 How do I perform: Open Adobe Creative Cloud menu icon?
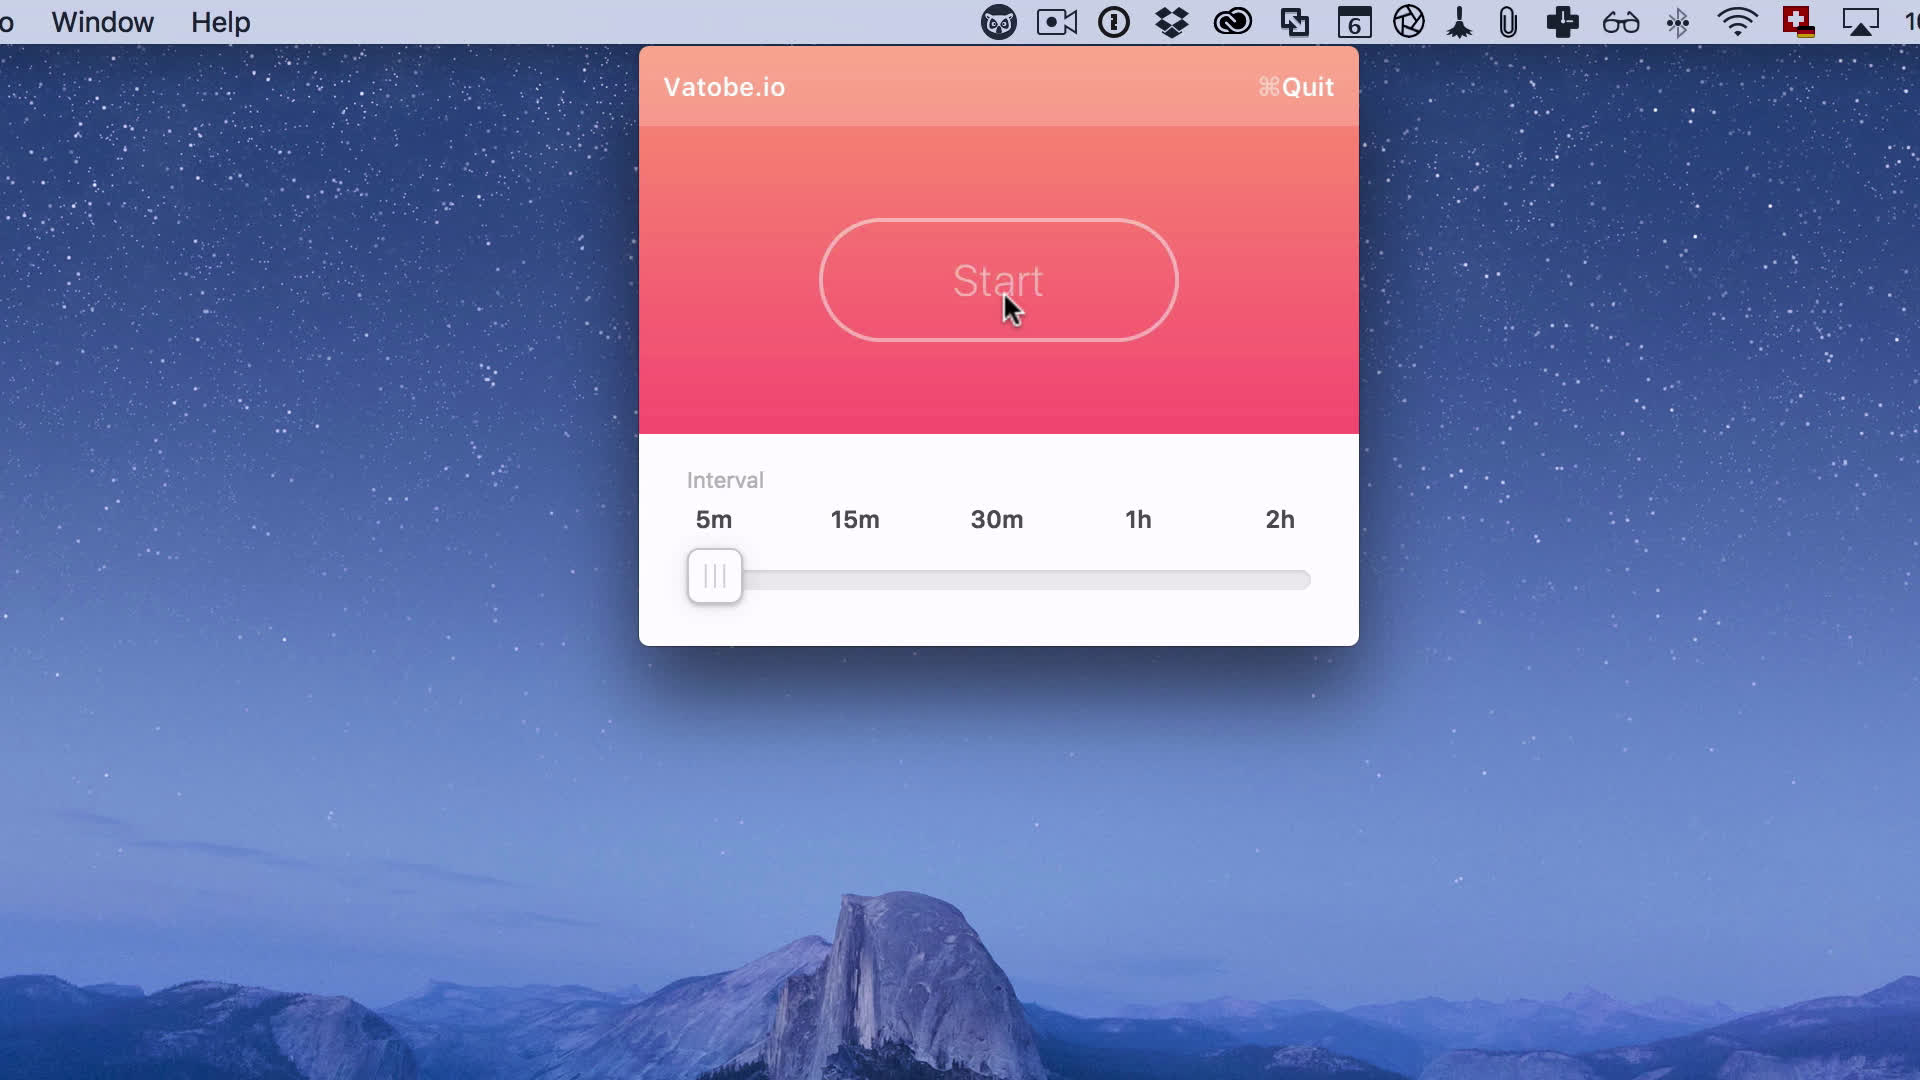[1232, 22]
